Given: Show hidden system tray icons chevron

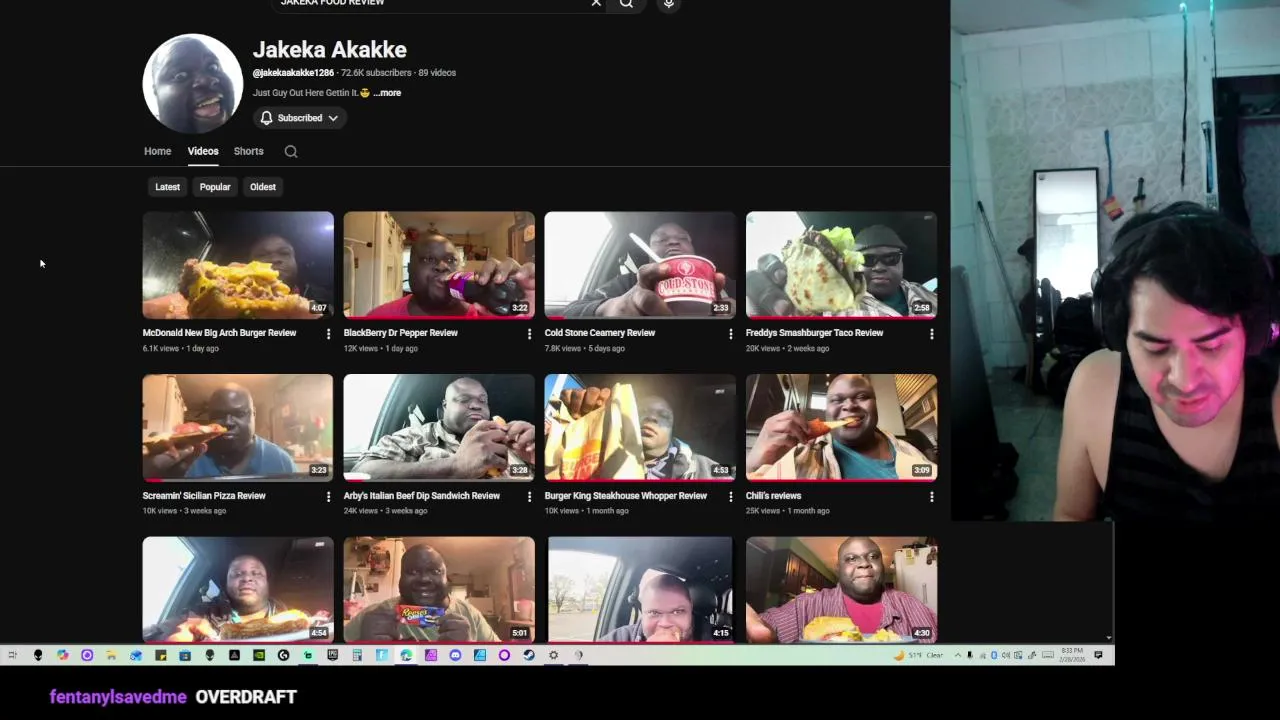Looking at the screenshot, I should [x=958, y=655].
